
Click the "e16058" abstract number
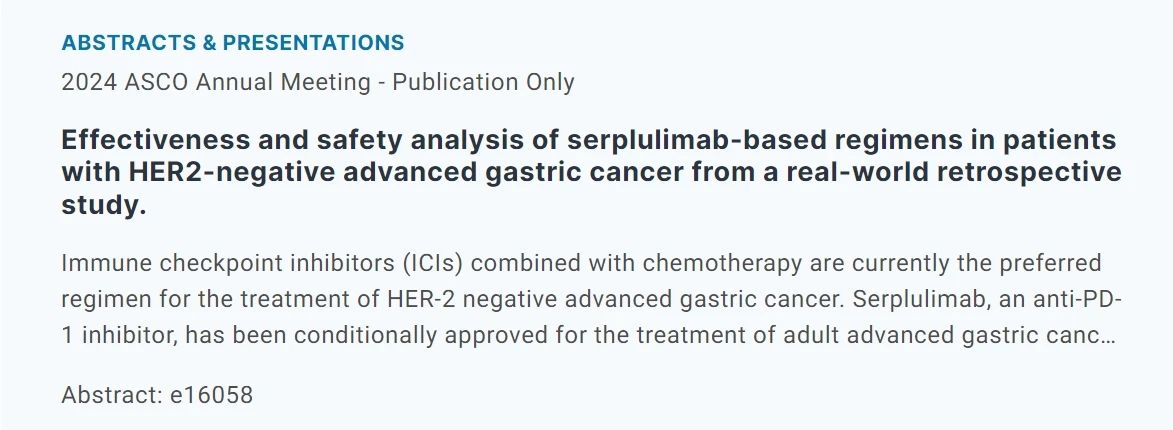click(211, 395)
